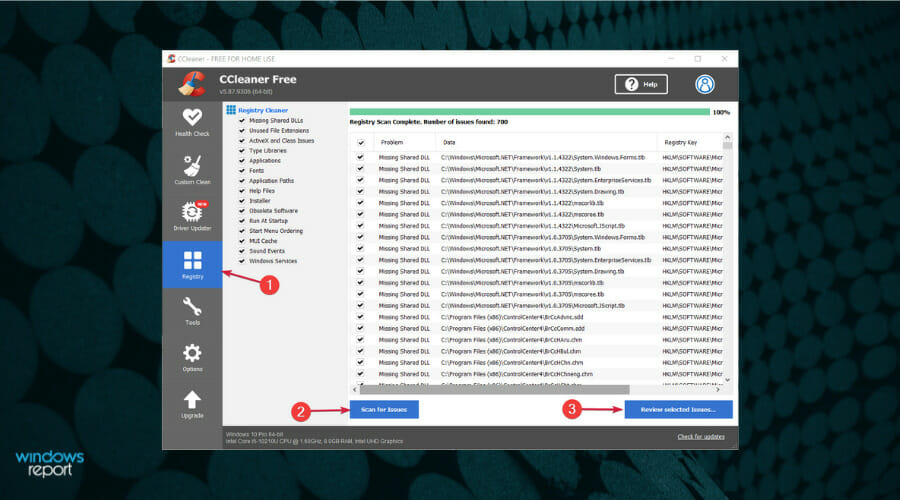Uncheck Unused File Extensions option

pyautogui.click(x=242, y=130)
